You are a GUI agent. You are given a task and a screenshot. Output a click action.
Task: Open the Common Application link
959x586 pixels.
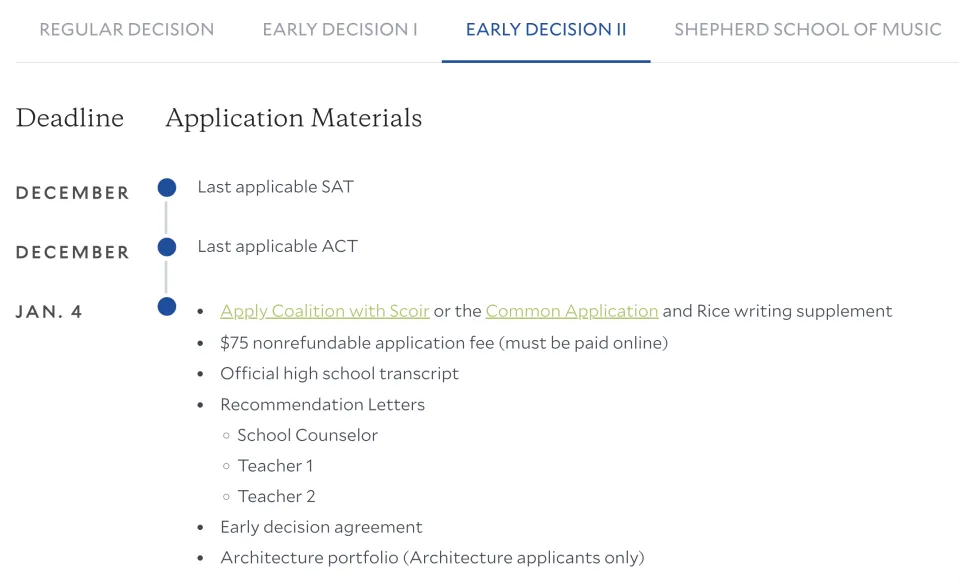(x=572, y=311)
